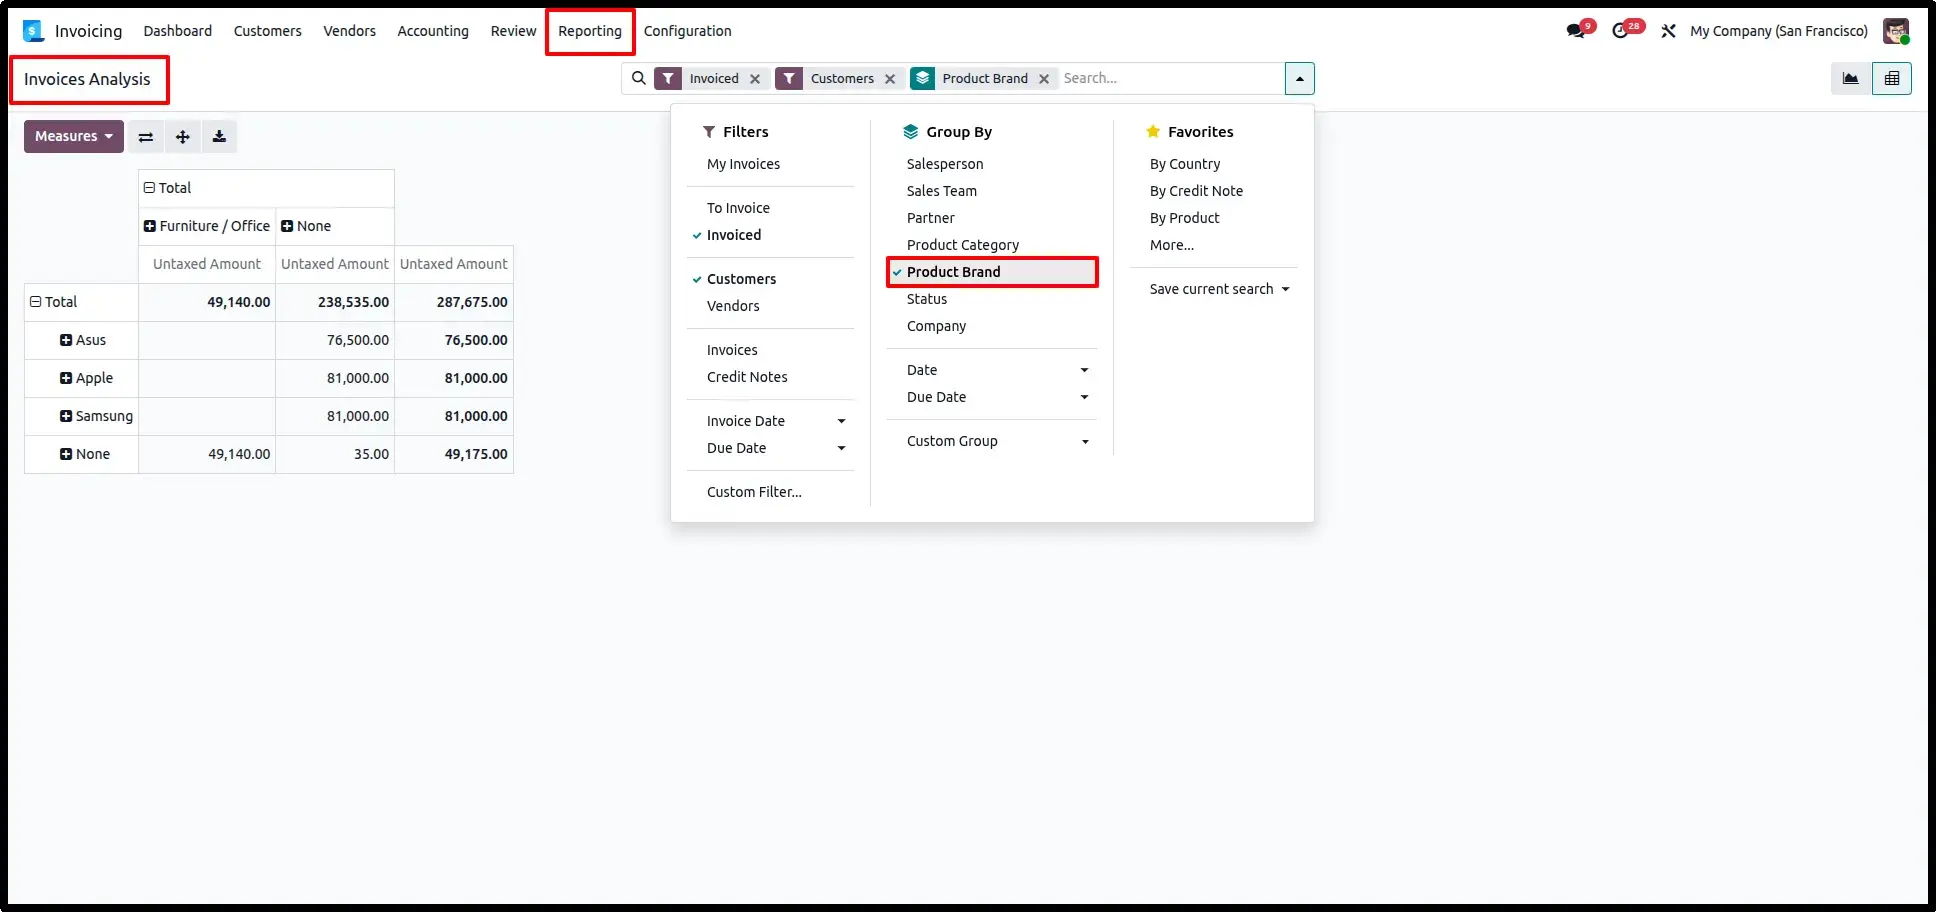Open the Accounting menu
Image resolution: width=1938 pixels, height=912 pixels.
click(433, 31)
